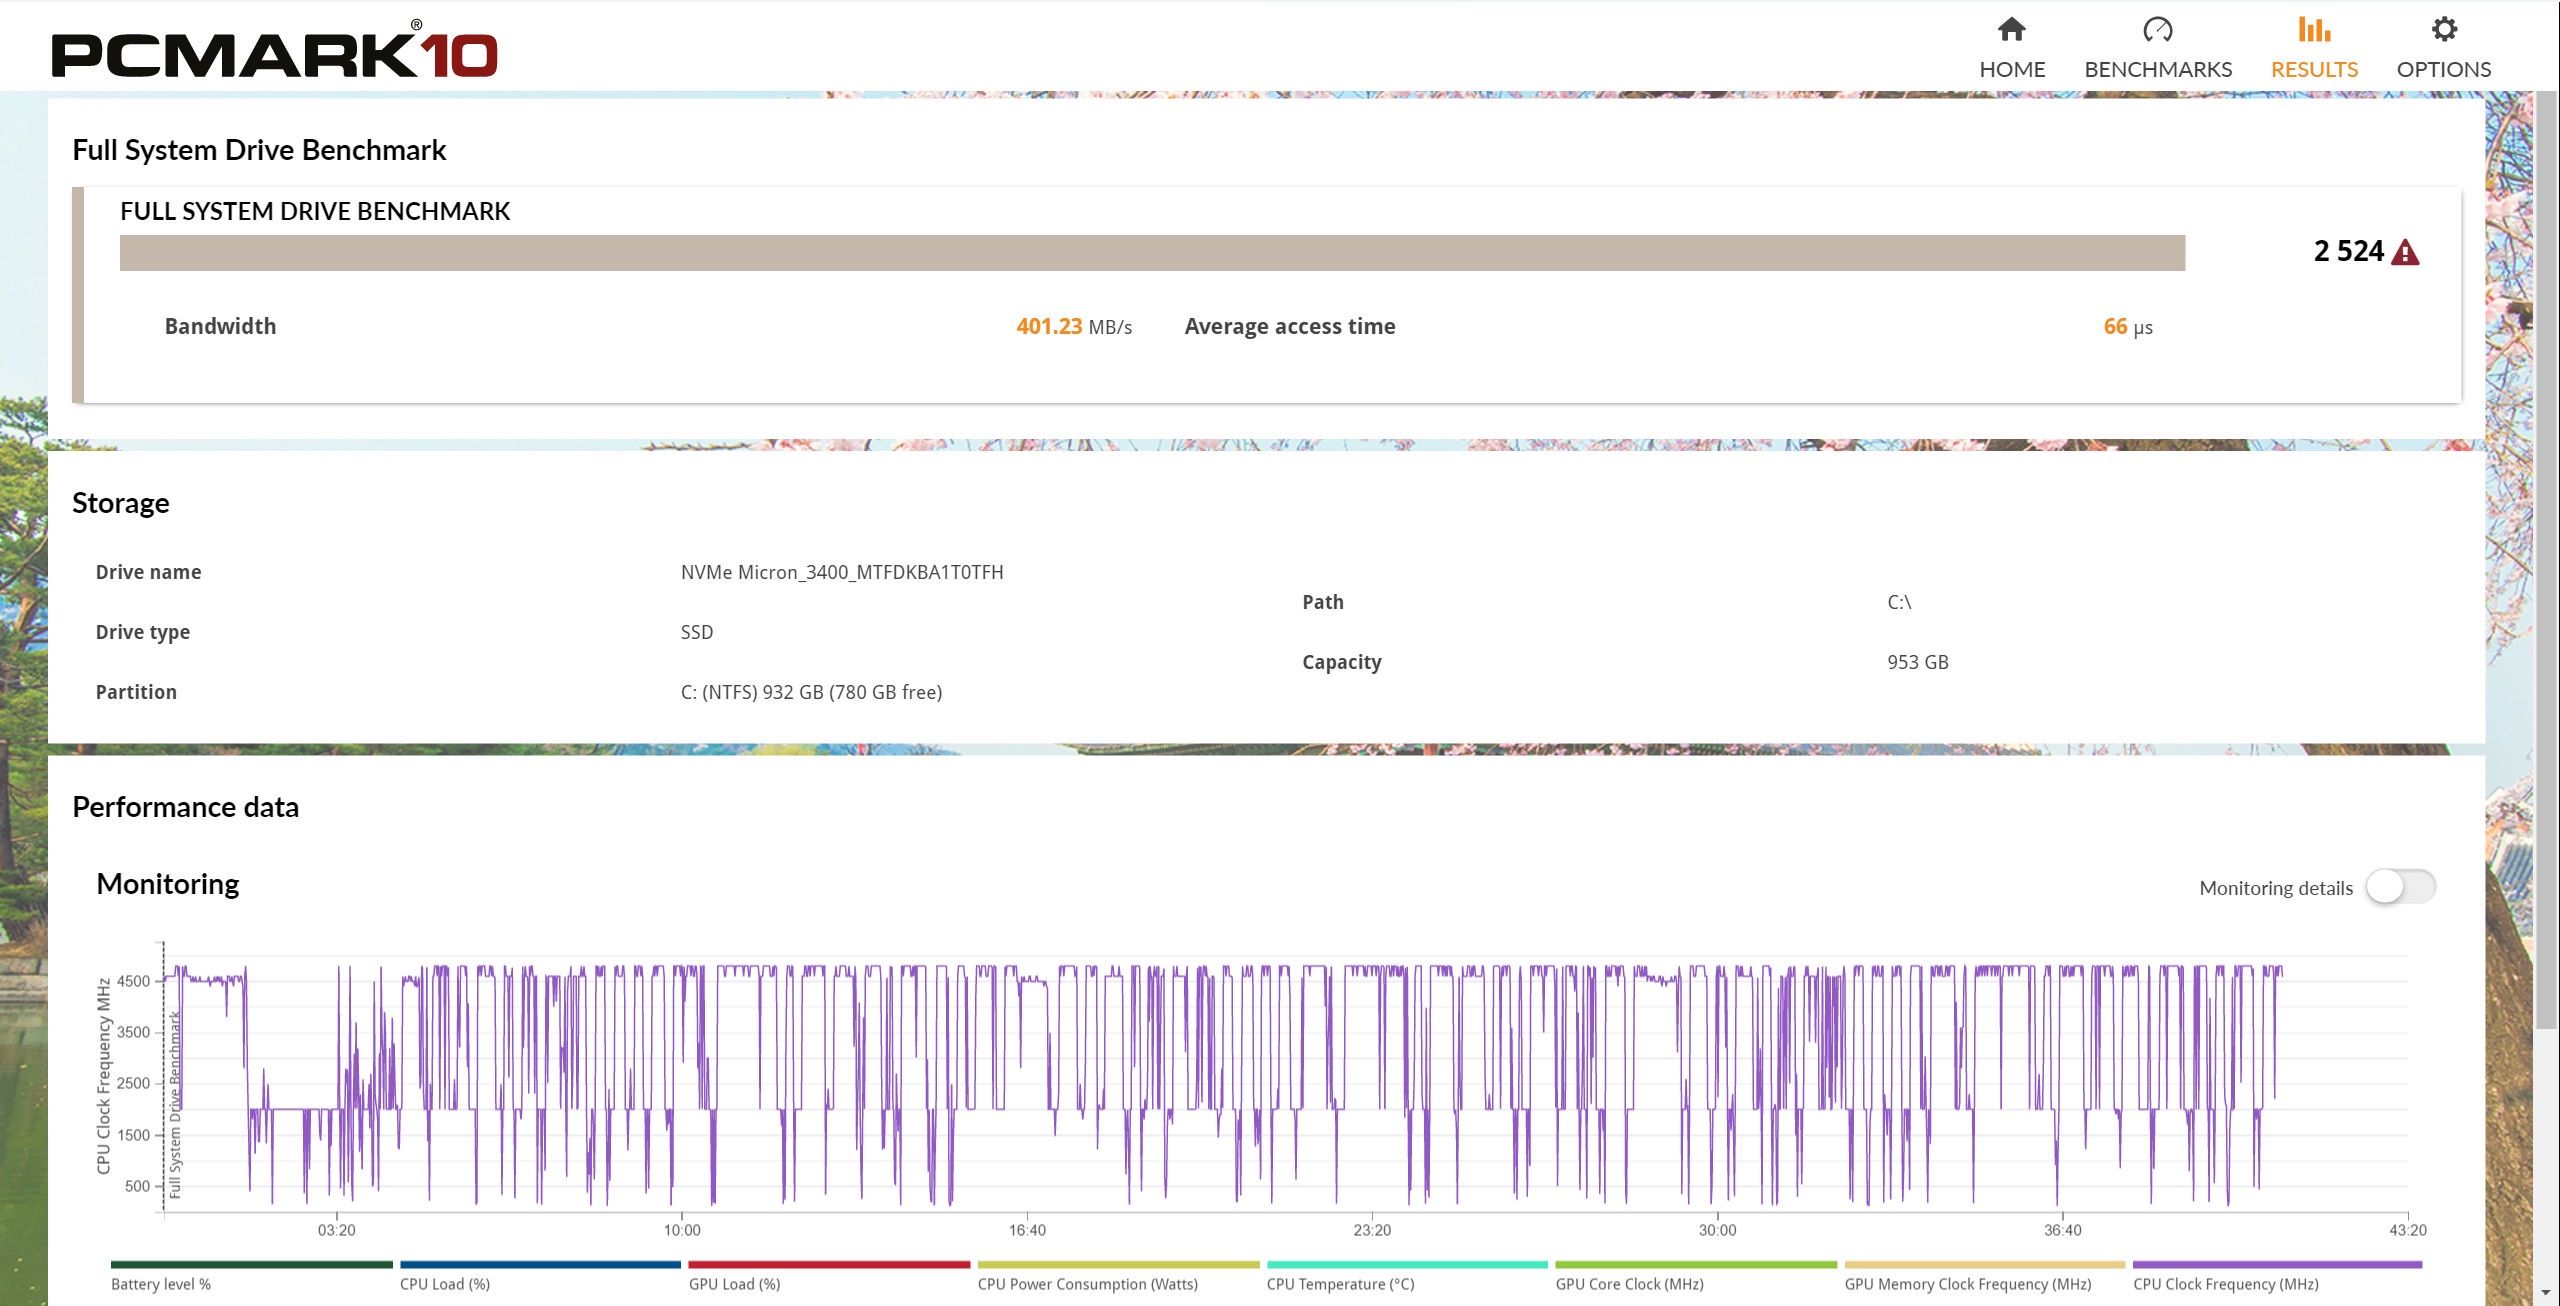Click the C:\ path value

point(1899,602)
